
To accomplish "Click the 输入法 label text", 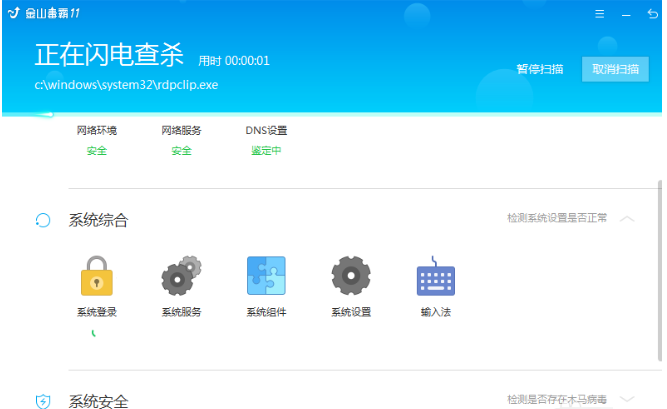I will (x=436, y=312).
